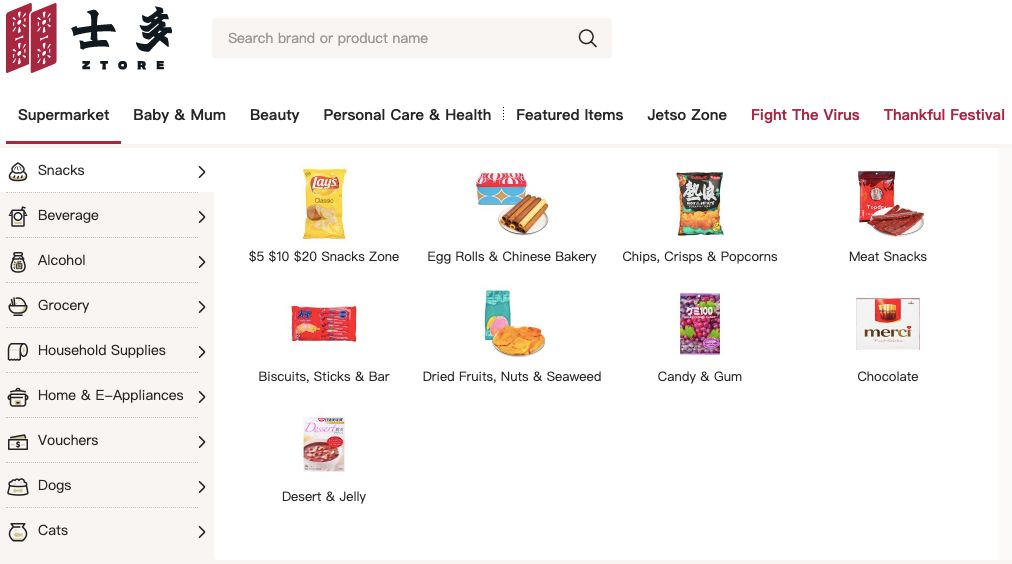Click the Grocery bowl icon
This screenshot has height=564, width=1012.
[17, 306]
